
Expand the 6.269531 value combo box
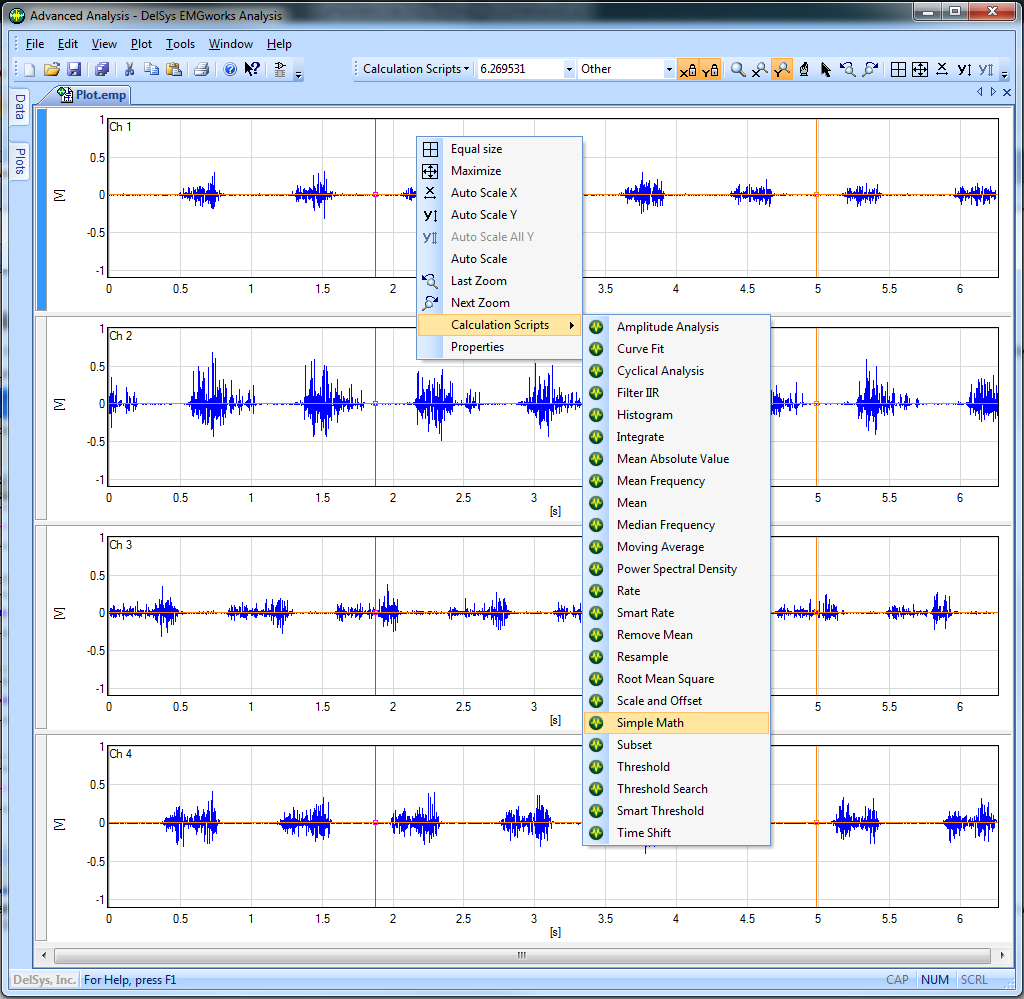[x=569, y=69]
